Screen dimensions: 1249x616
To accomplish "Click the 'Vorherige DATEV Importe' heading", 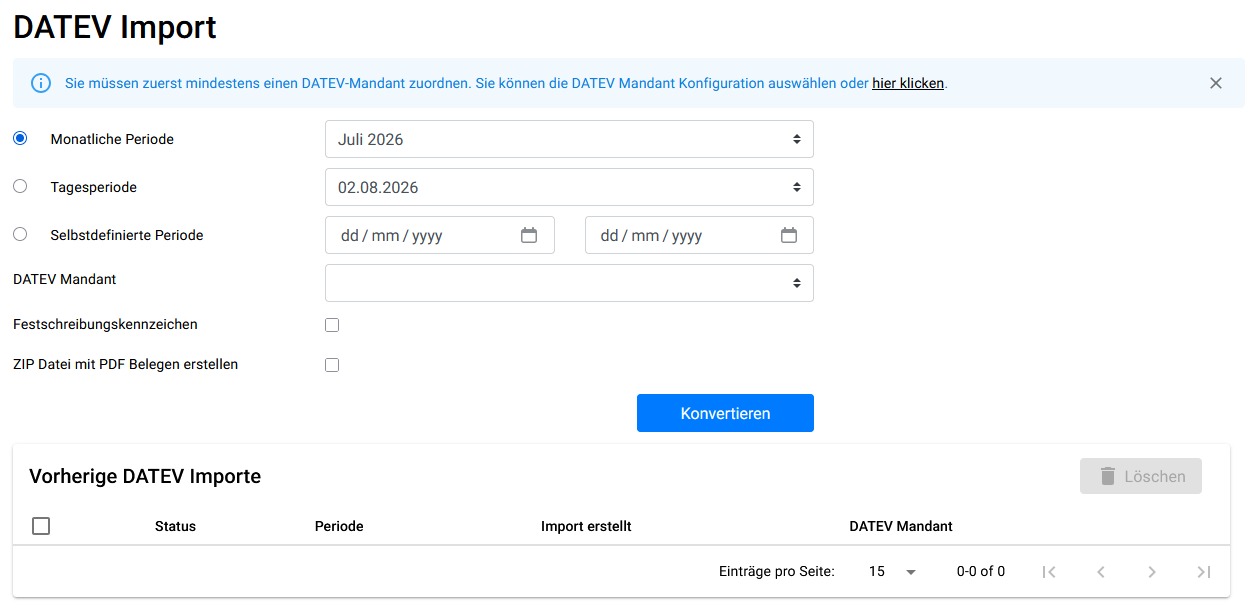I will tap(145, 476).
